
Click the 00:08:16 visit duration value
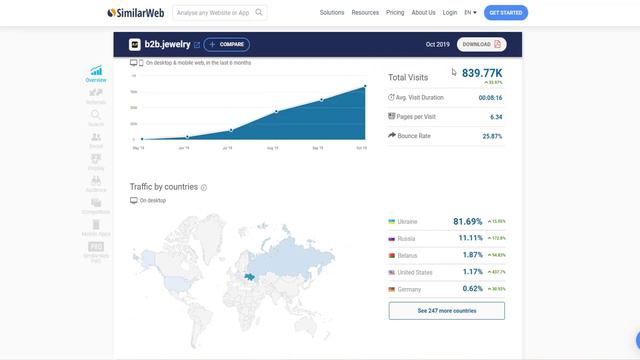(490, 98)
